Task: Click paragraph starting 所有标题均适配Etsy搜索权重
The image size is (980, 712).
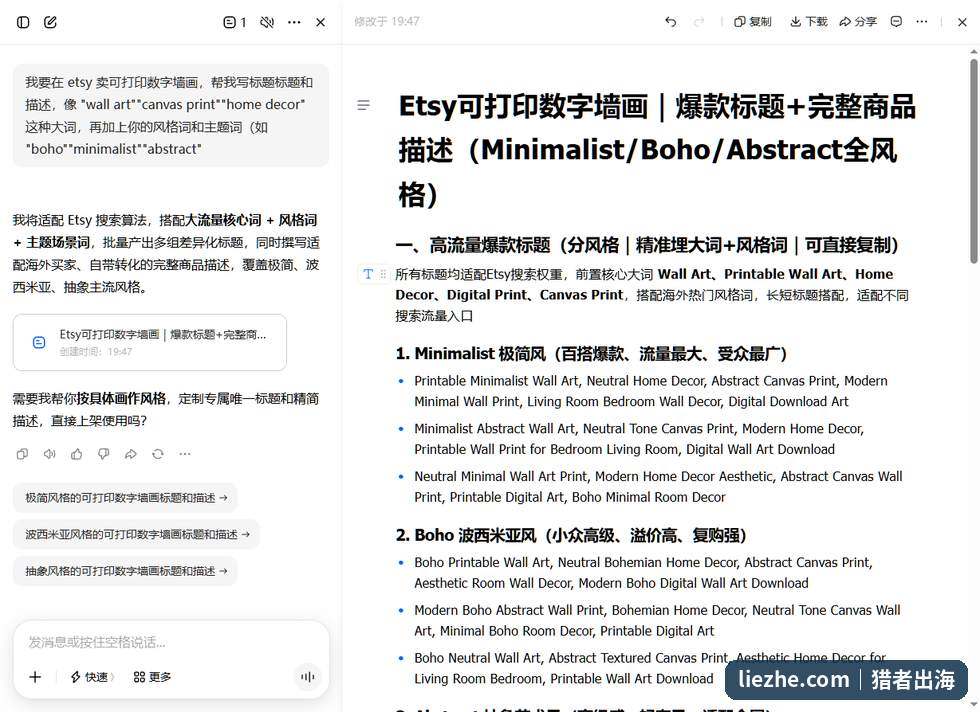Action: tap(652, 295)
